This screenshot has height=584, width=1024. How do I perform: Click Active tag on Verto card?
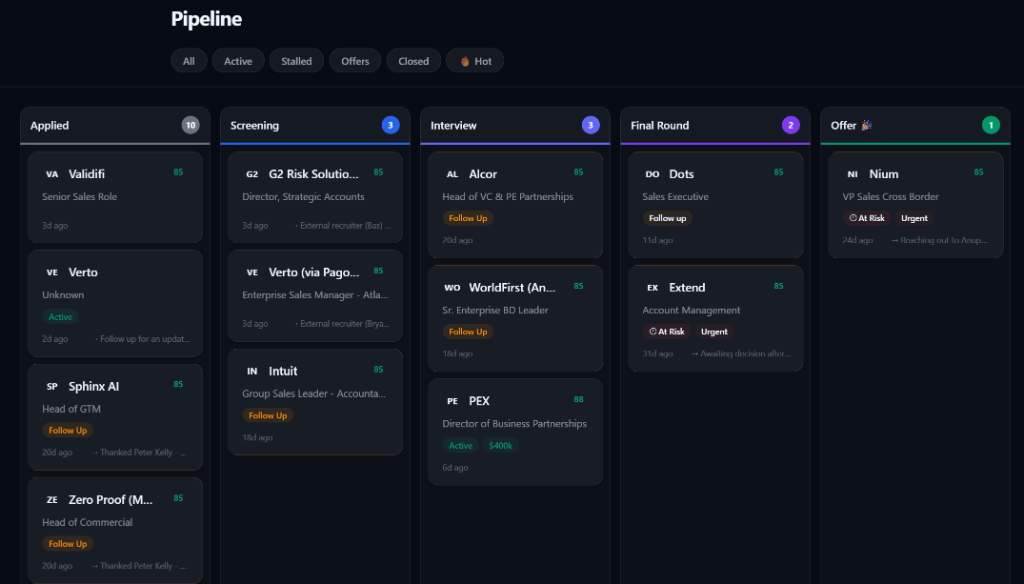click(60, 317)
